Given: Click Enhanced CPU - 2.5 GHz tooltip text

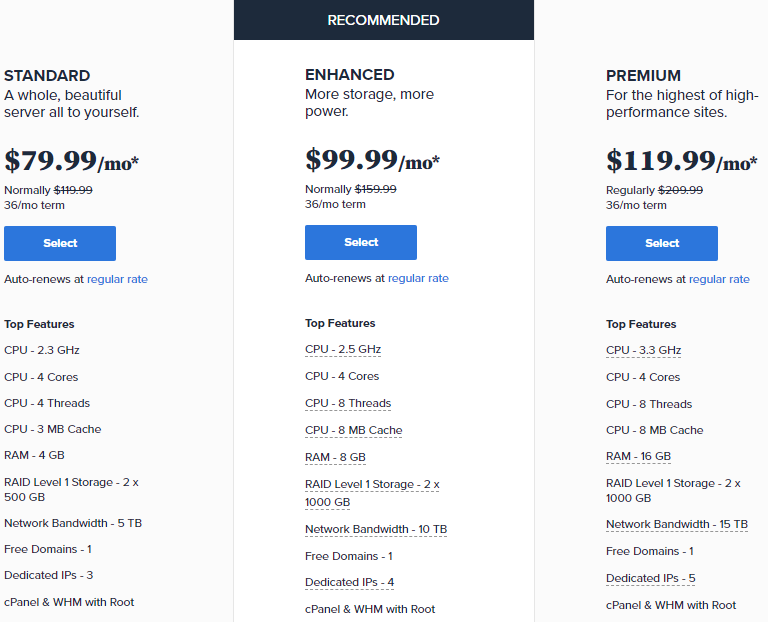Looking at the screenshot, I should pyautogui.click(x=343, y=349).
